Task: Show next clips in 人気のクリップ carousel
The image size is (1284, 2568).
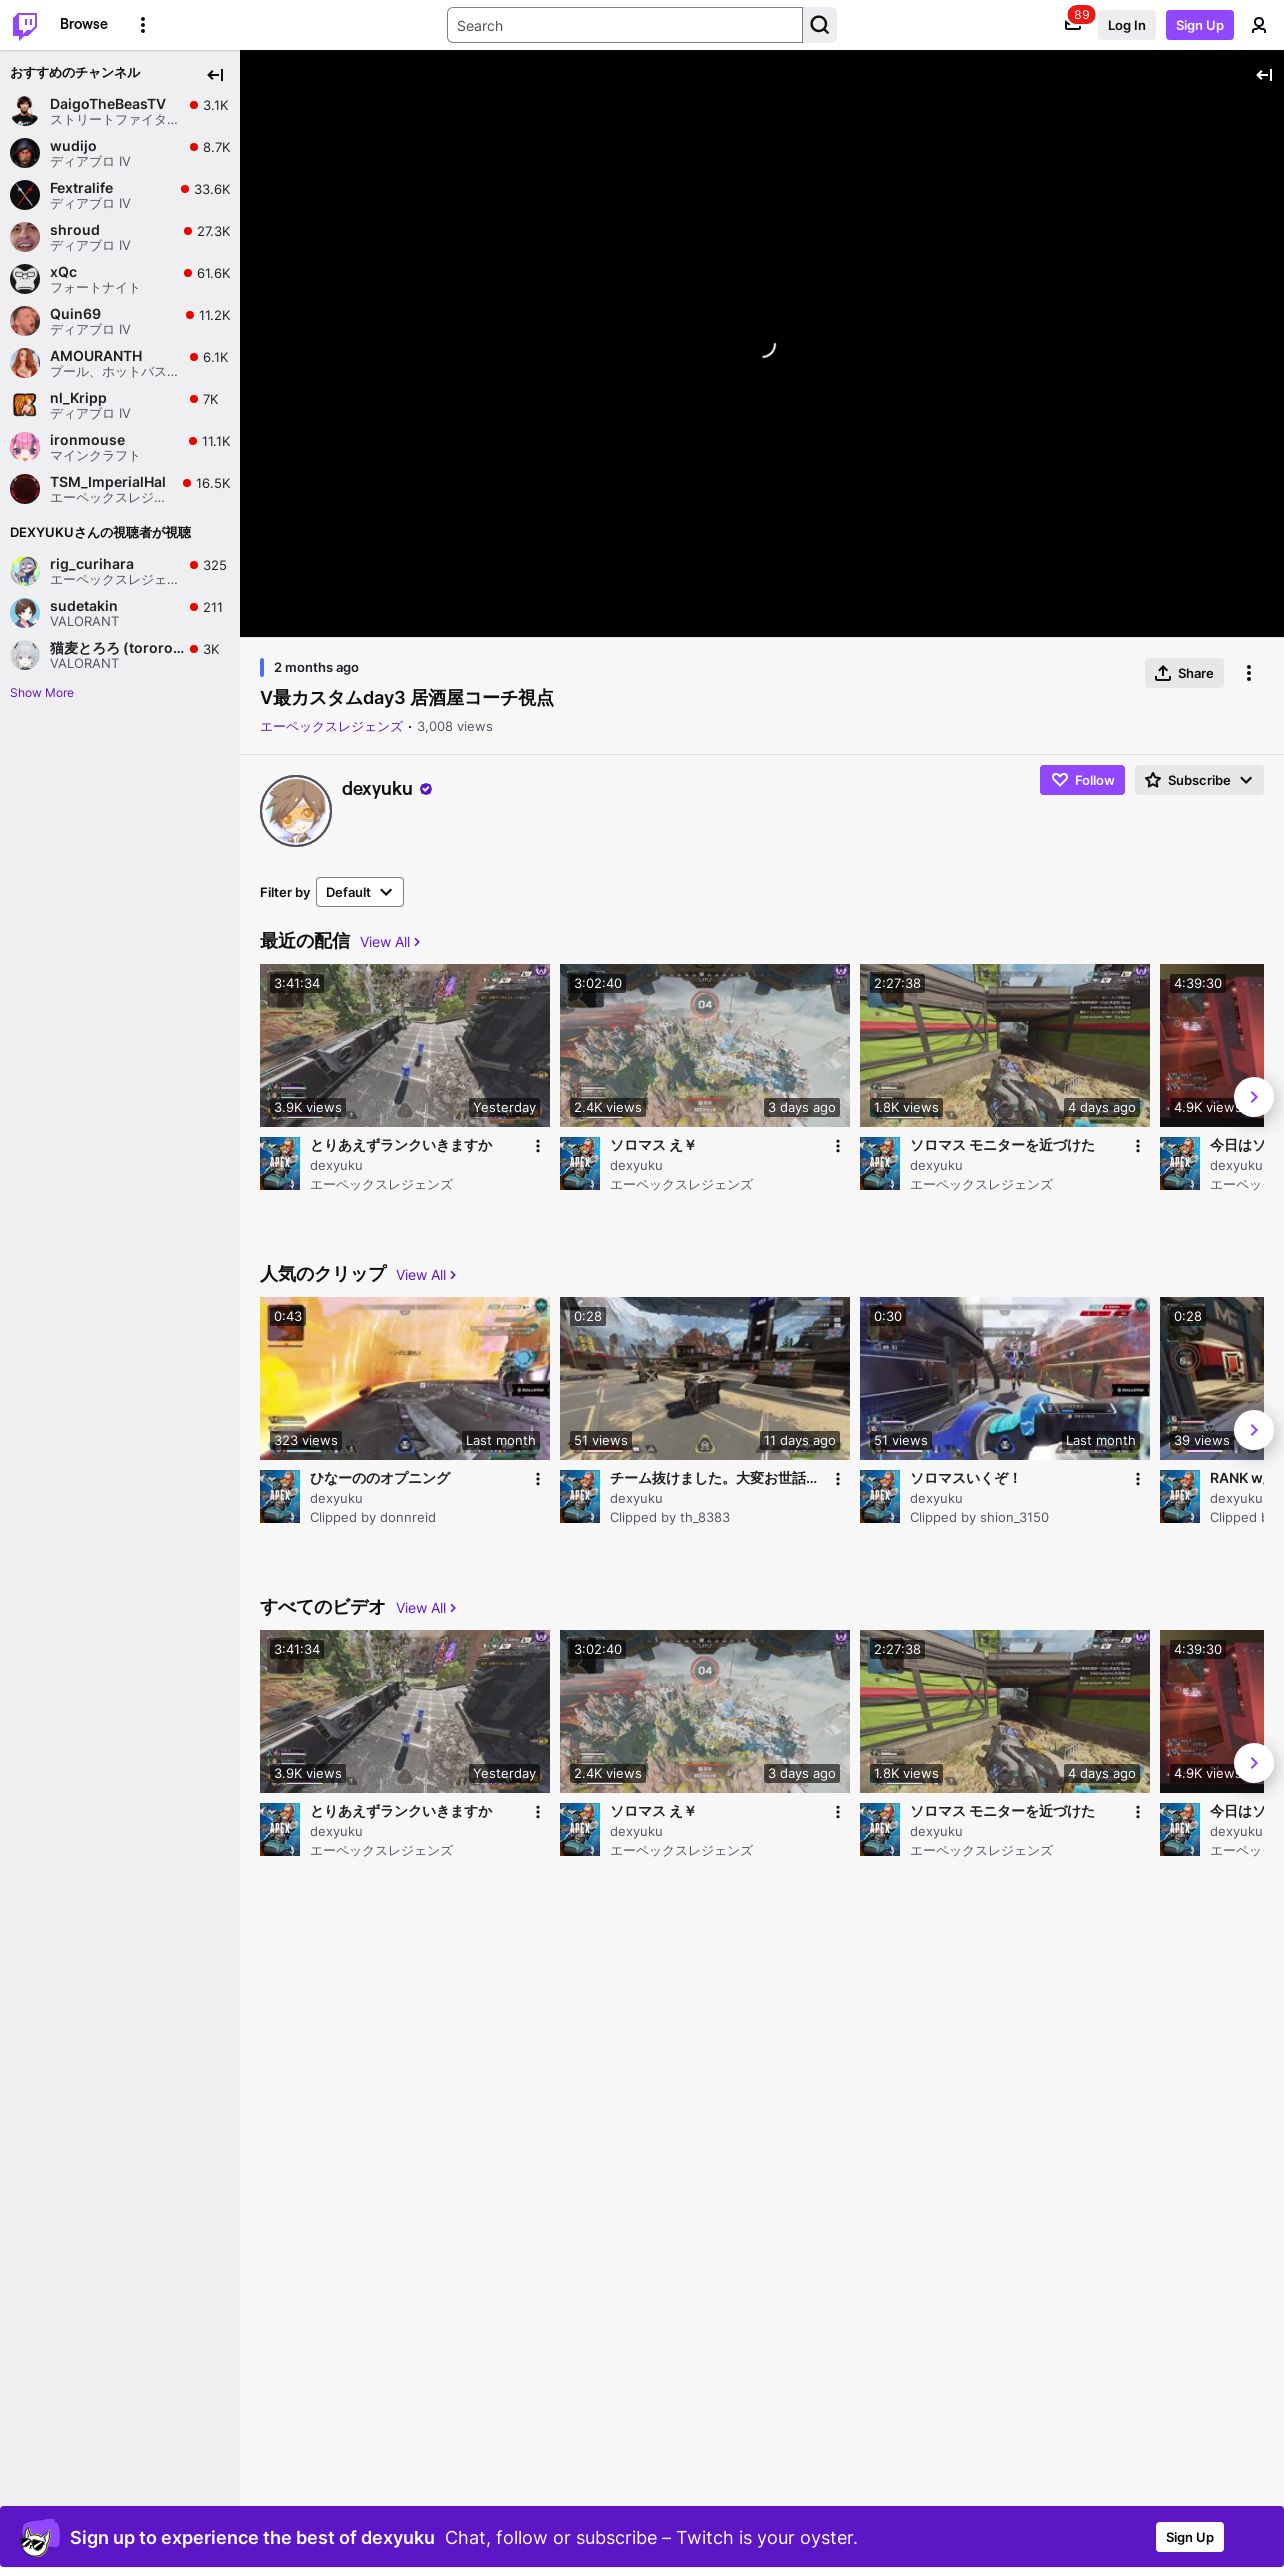Action: [x=1254, y=1430]
